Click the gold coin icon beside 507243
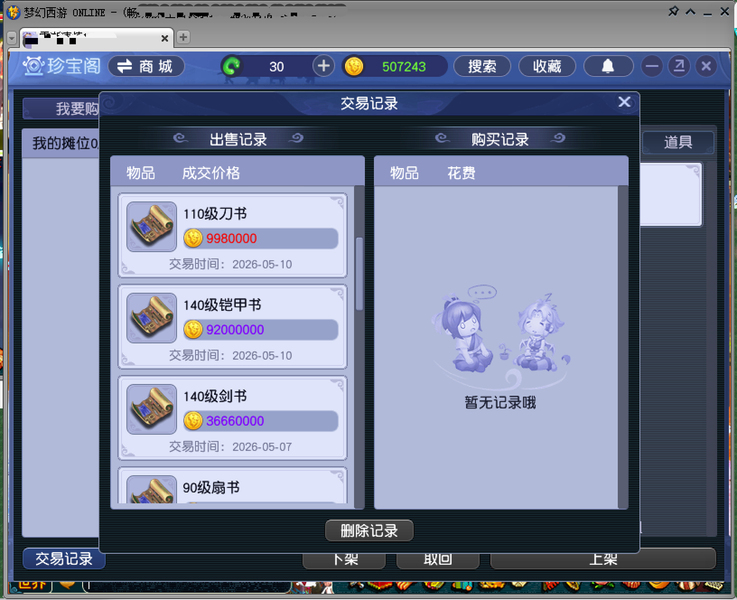 [x=354, y=66]
